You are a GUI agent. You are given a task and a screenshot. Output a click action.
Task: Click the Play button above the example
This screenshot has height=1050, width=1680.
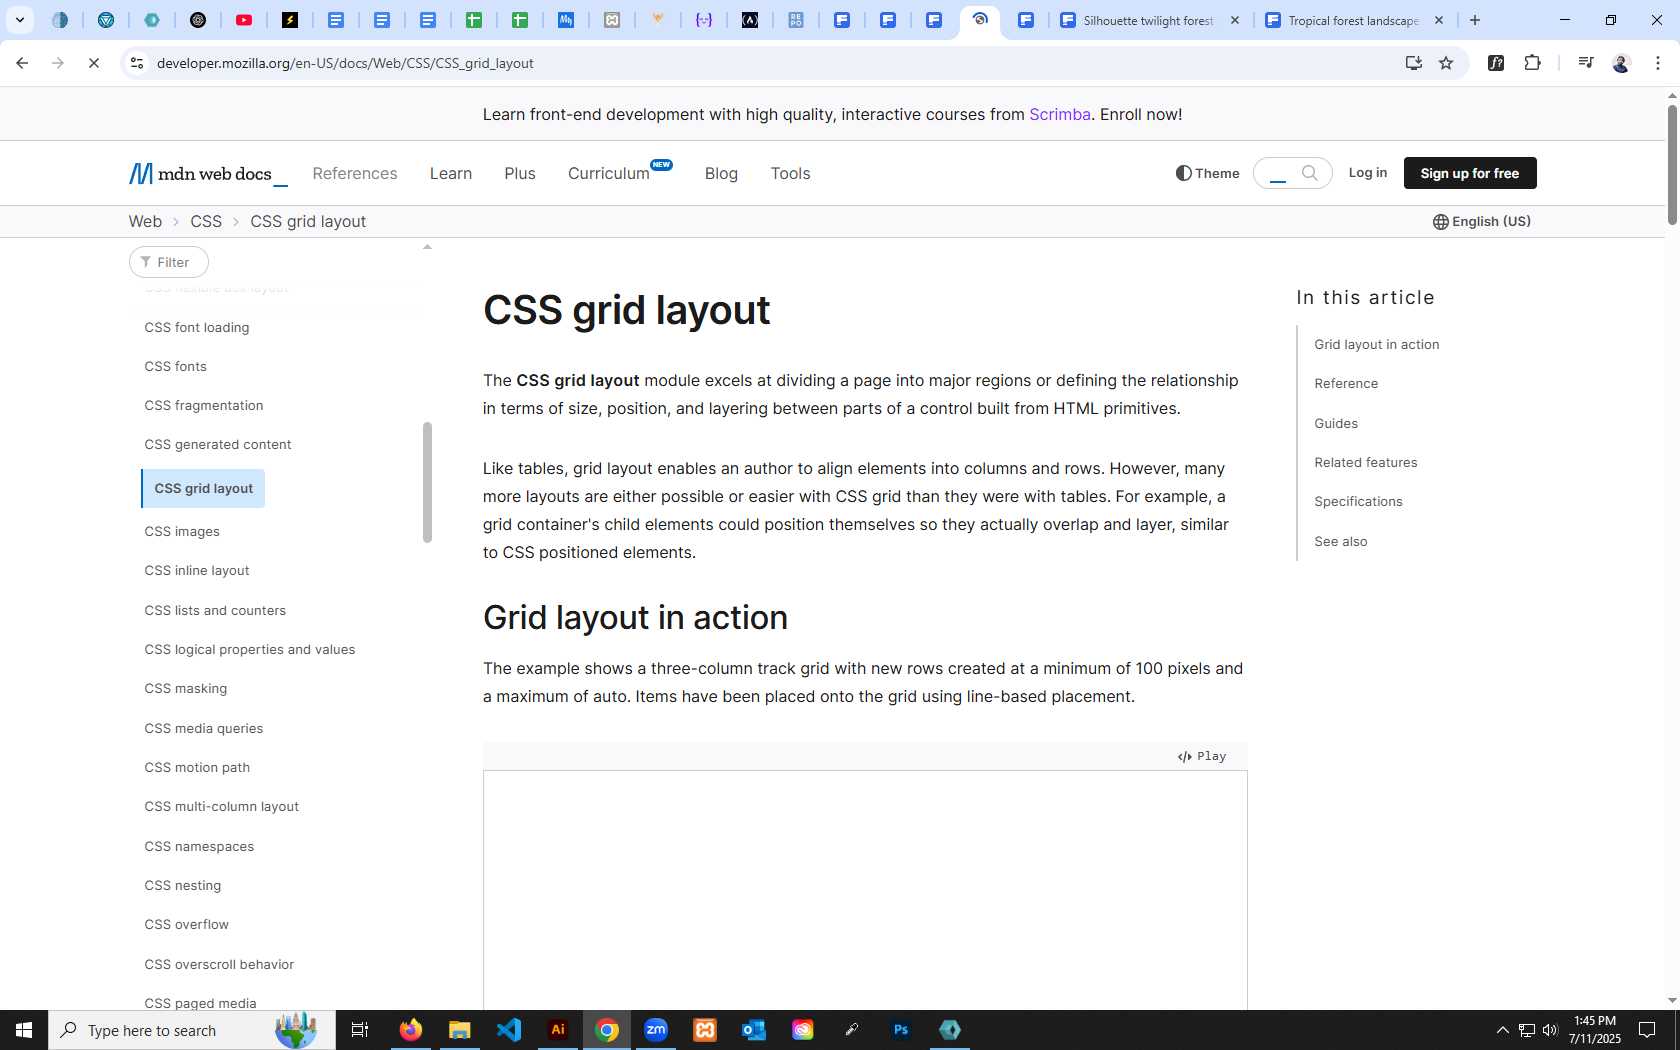click(x=1202, y=756)
